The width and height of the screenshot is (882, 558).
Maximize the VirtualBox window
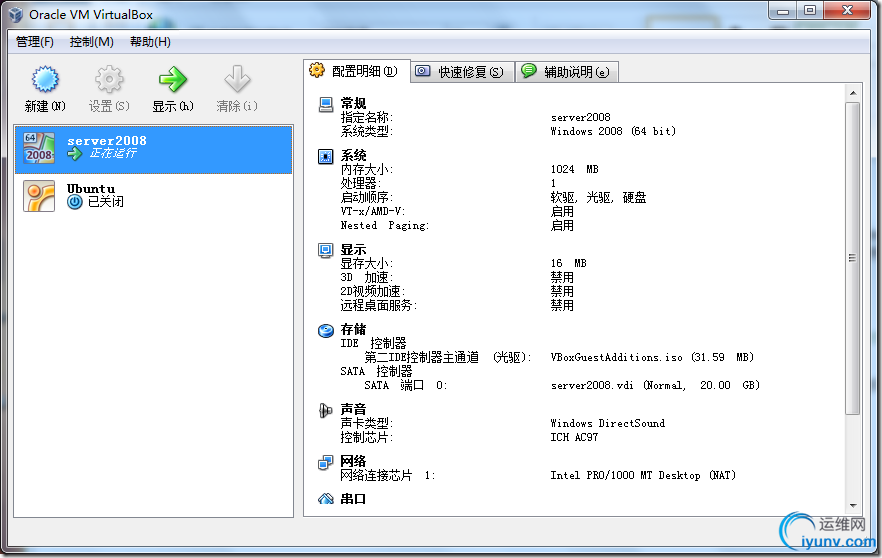coord(810,10)
